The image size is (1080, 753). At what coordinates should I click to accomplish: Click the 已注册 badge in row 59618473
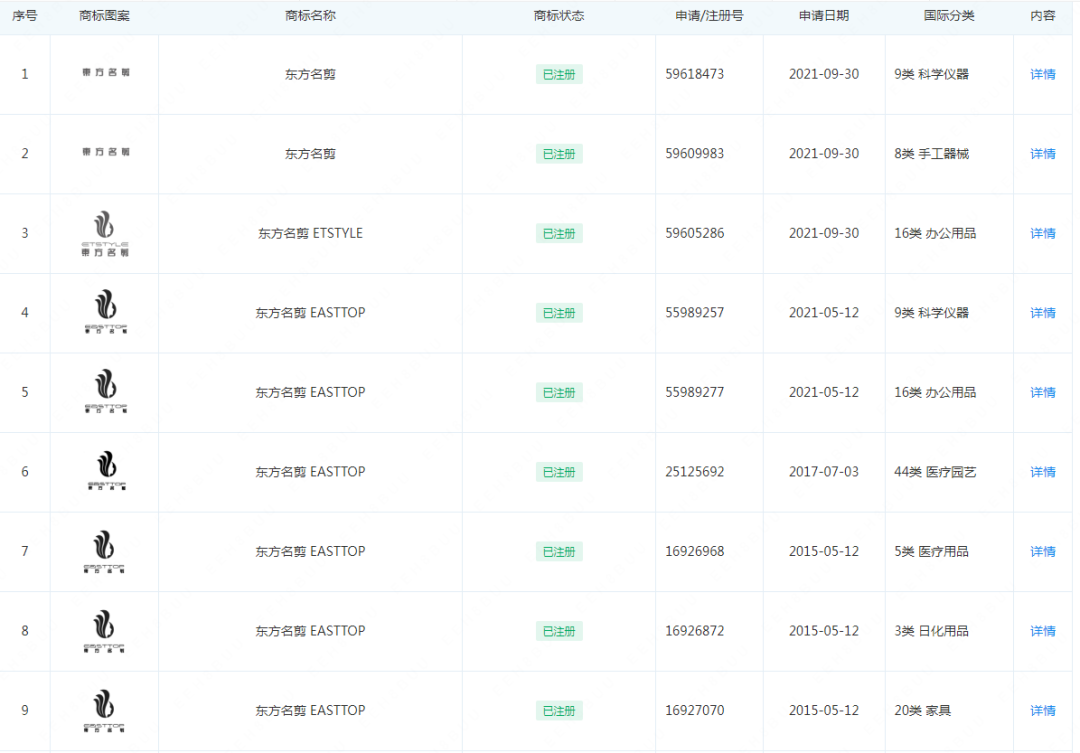(559, 74)
